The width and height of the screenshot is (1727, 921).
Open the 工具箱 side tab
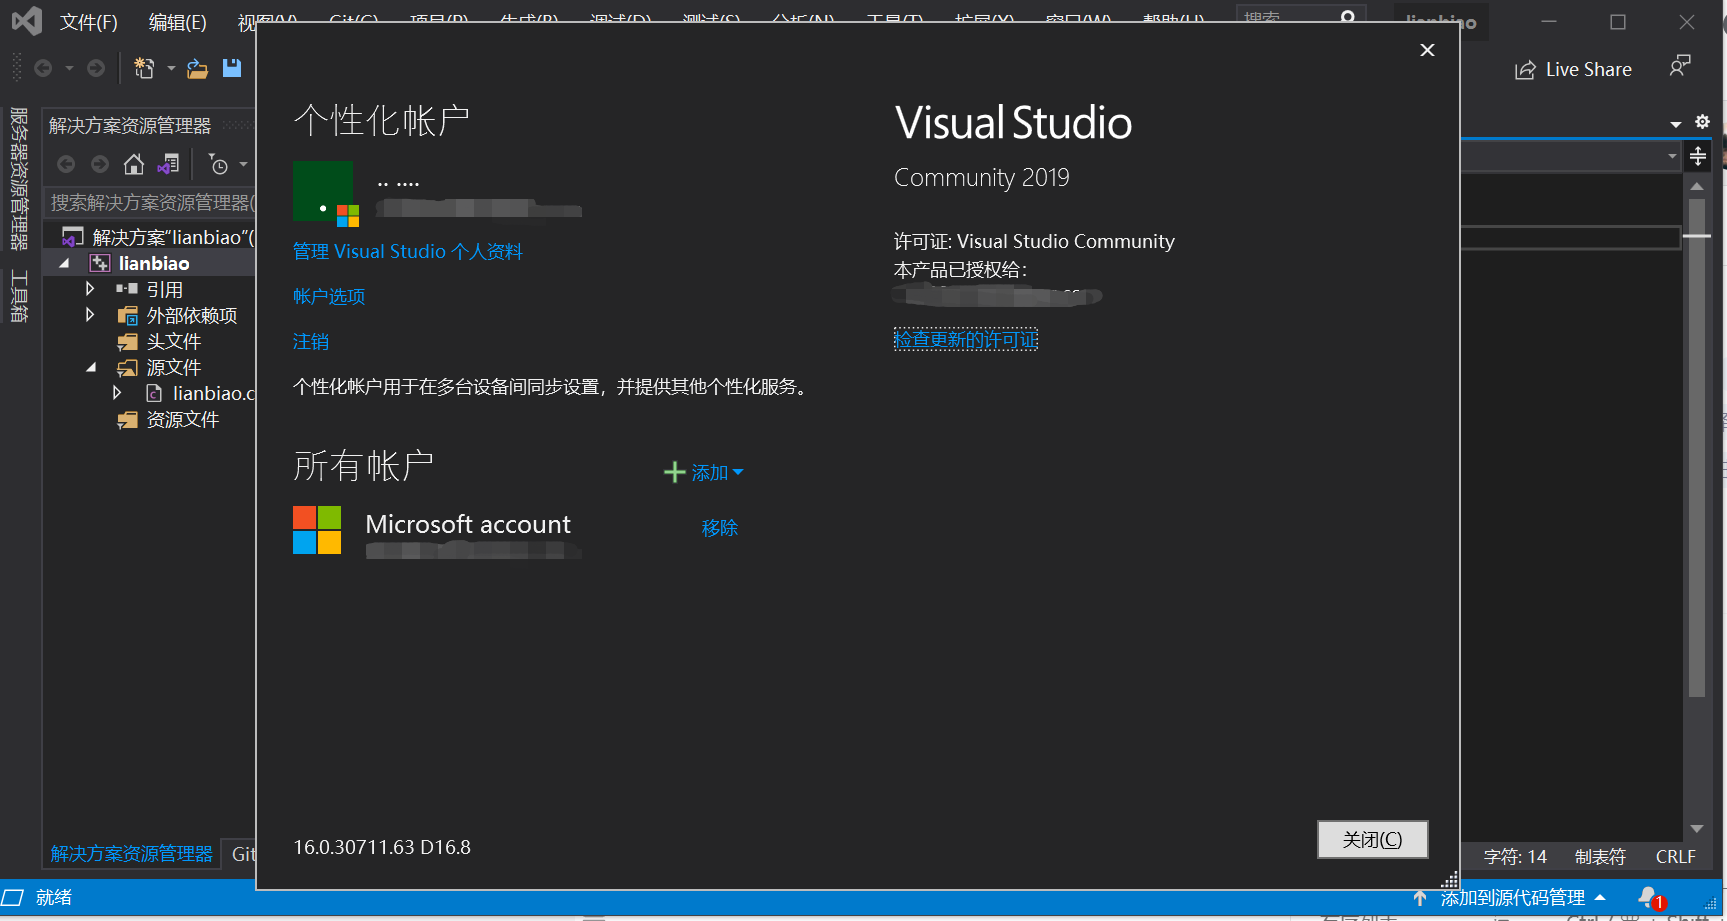click(19, 295)
